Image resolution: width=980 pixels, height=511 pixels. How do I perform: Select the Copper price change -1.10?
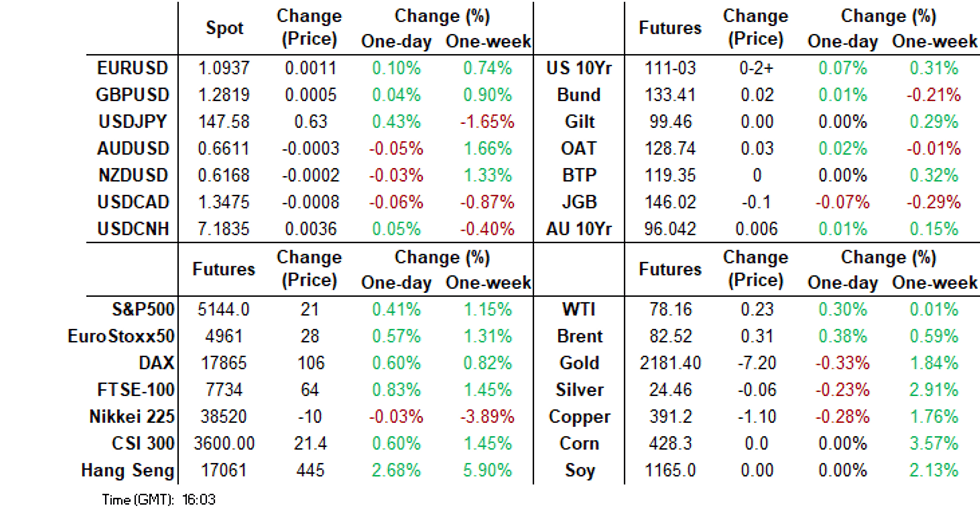click(755, 416)
